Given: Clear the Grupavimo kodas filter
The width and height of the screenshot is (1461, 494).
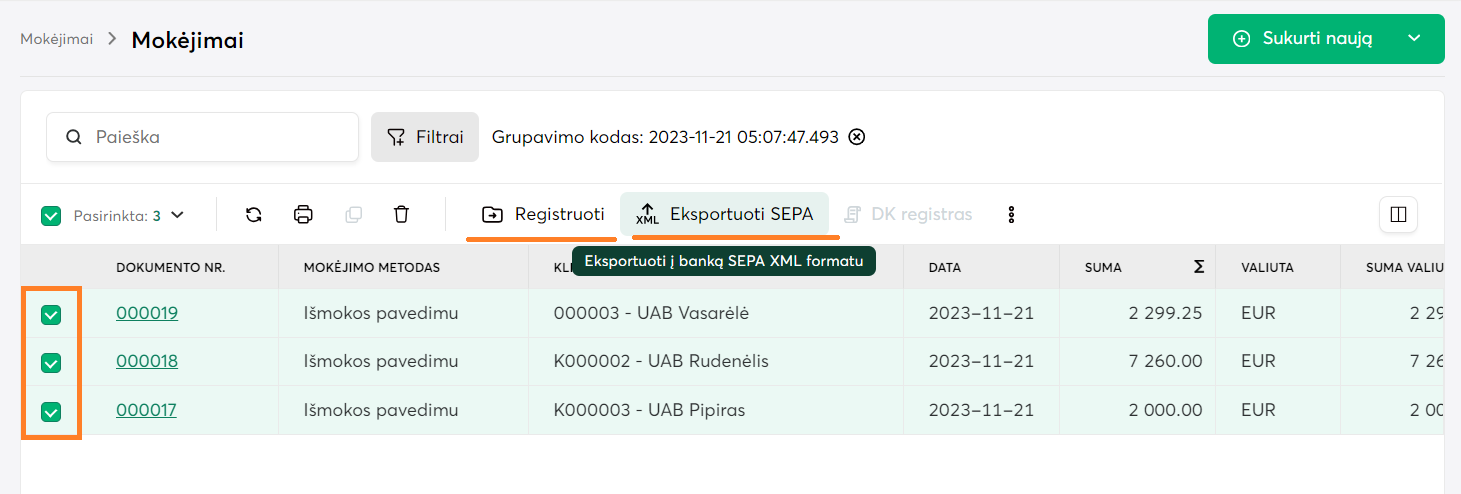Looking at the screenshot, I should (x=856, y=137).
